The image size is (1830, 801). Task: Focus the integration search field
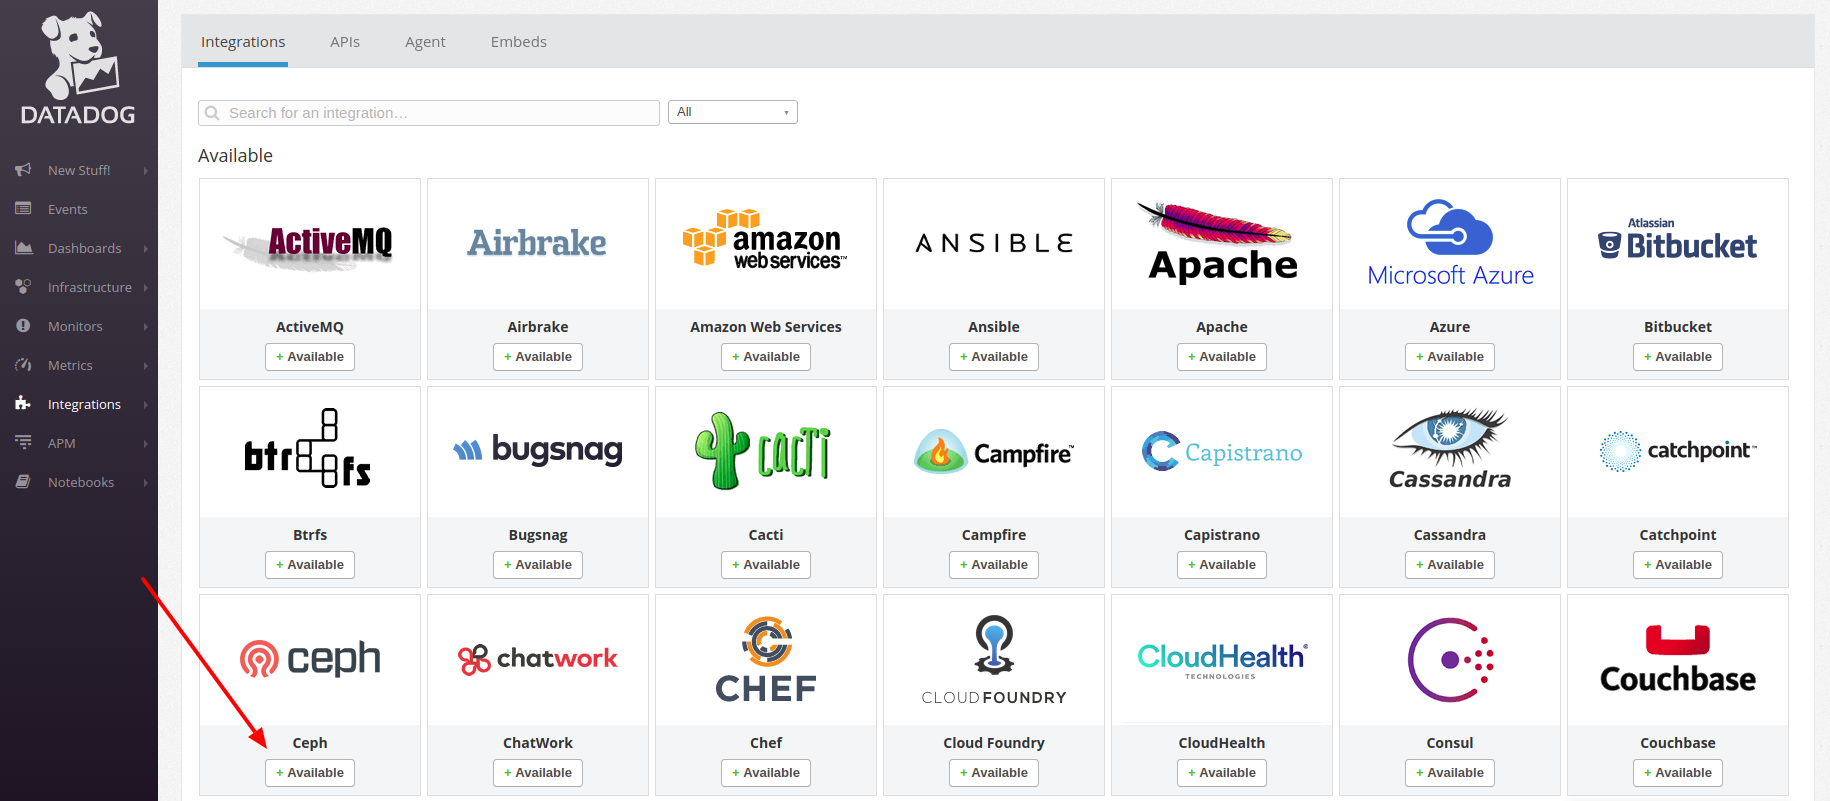pos(429,113)
